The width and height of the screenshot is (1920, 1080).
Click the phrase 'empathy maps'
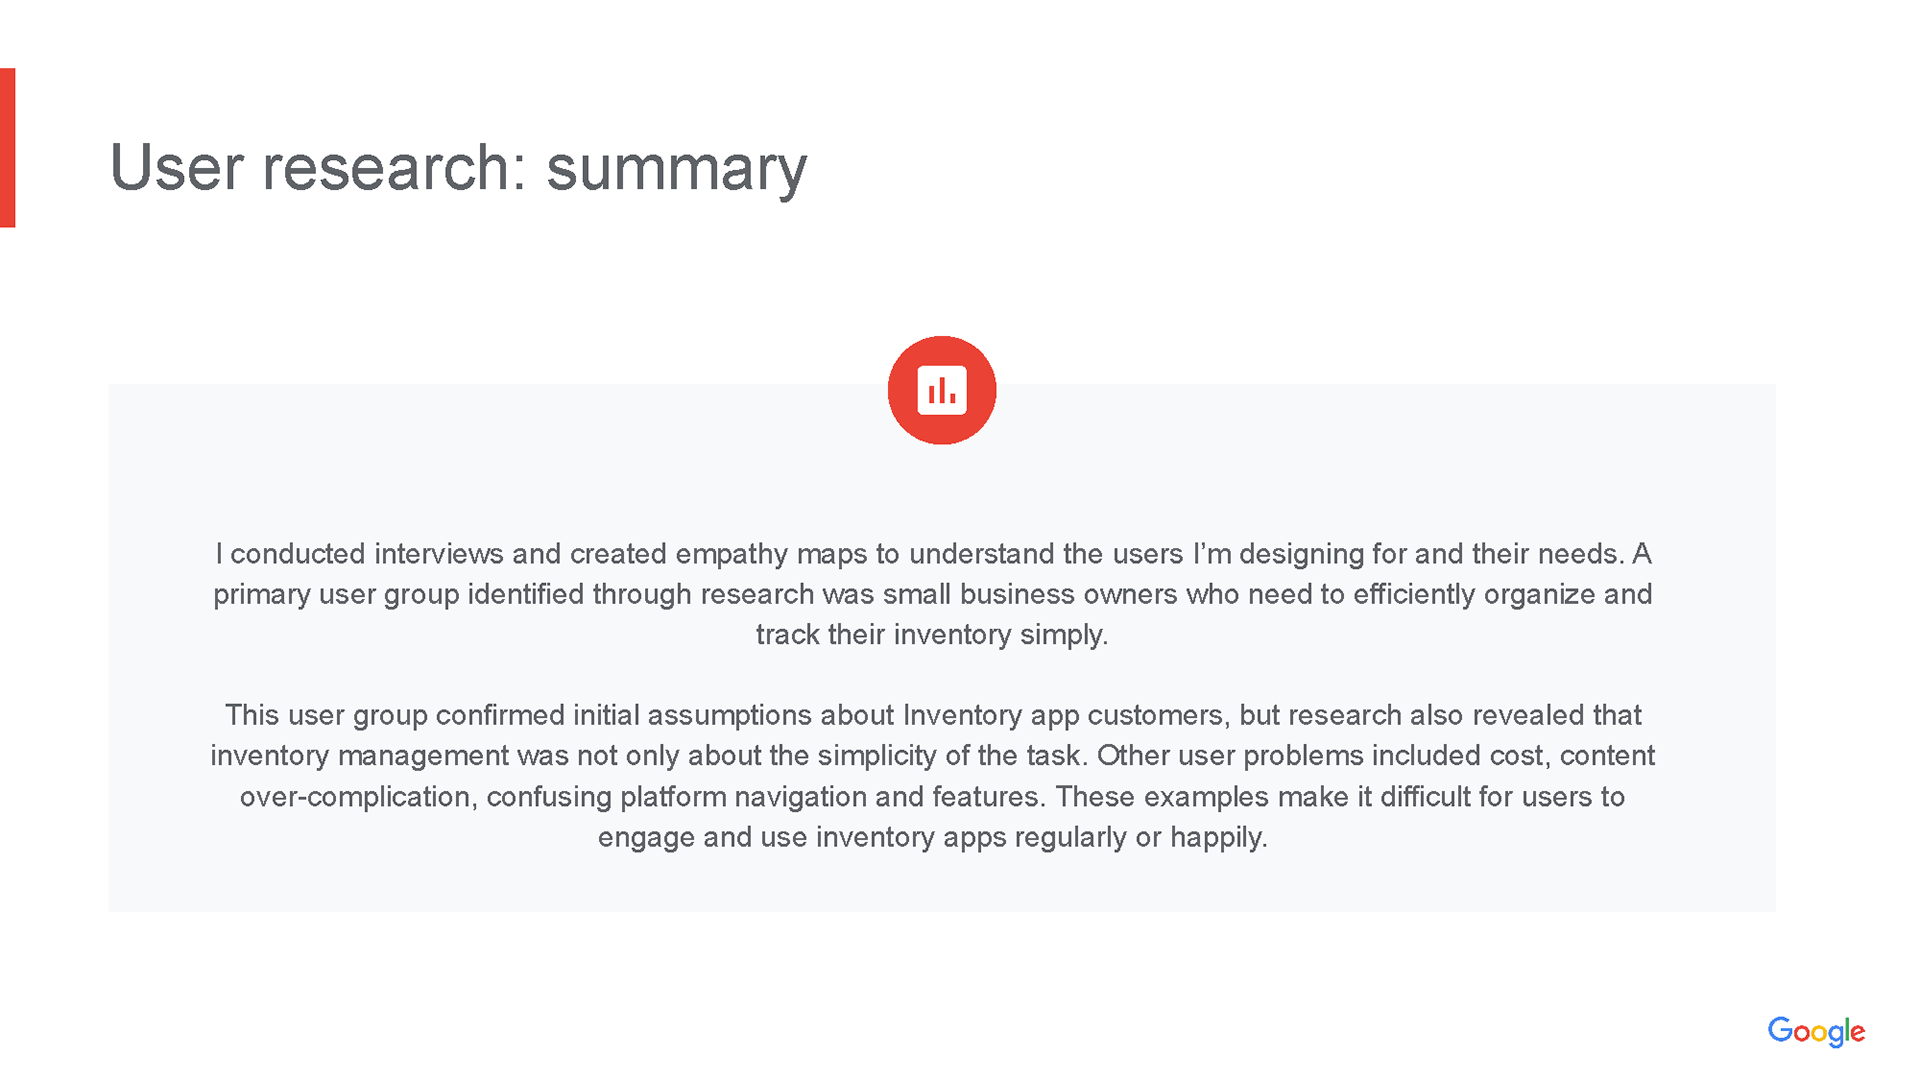coord(771,554)
